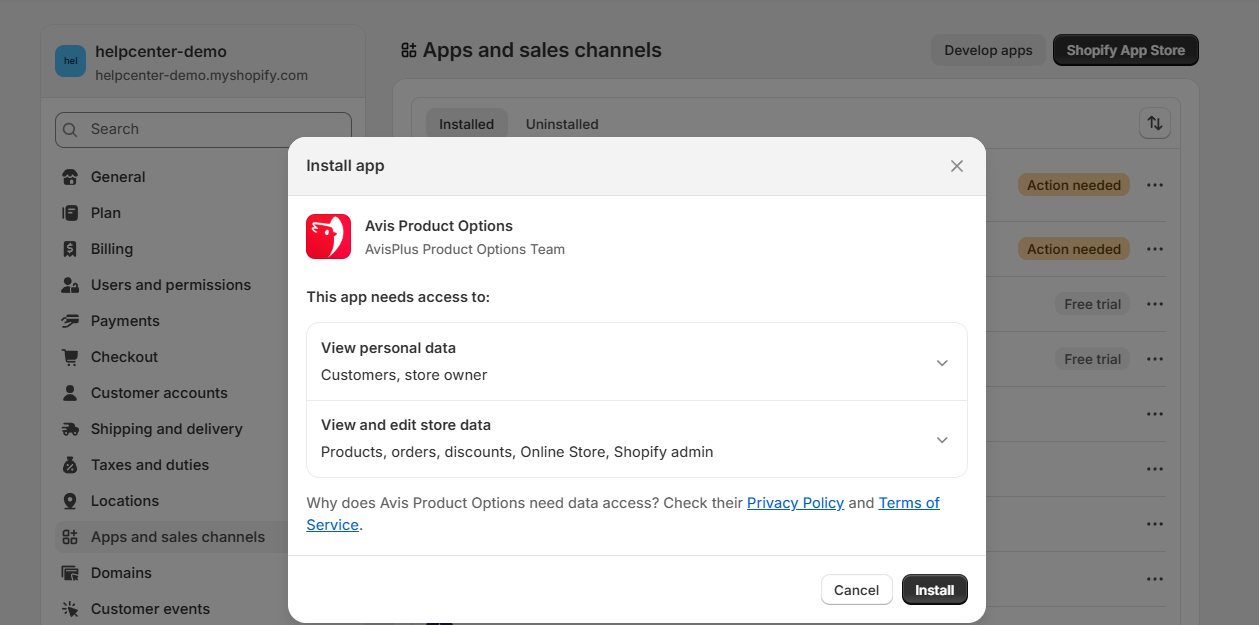This screenshot has width=1259, height=625.
Task: Go to Shipping and delivery settings
Action: (166, 429)
